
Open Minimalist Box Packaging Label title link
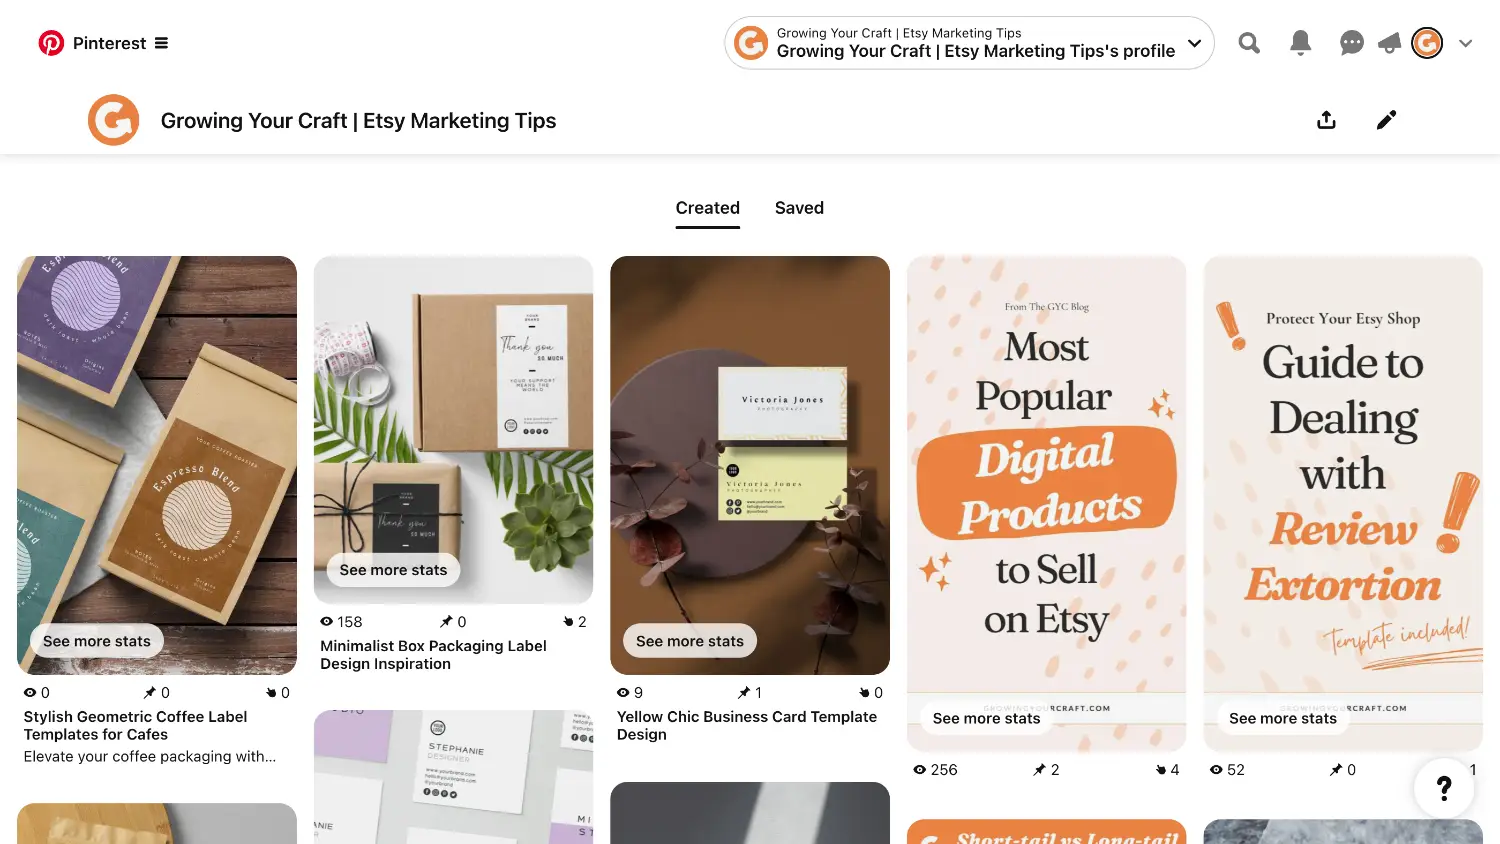[433, 655]
